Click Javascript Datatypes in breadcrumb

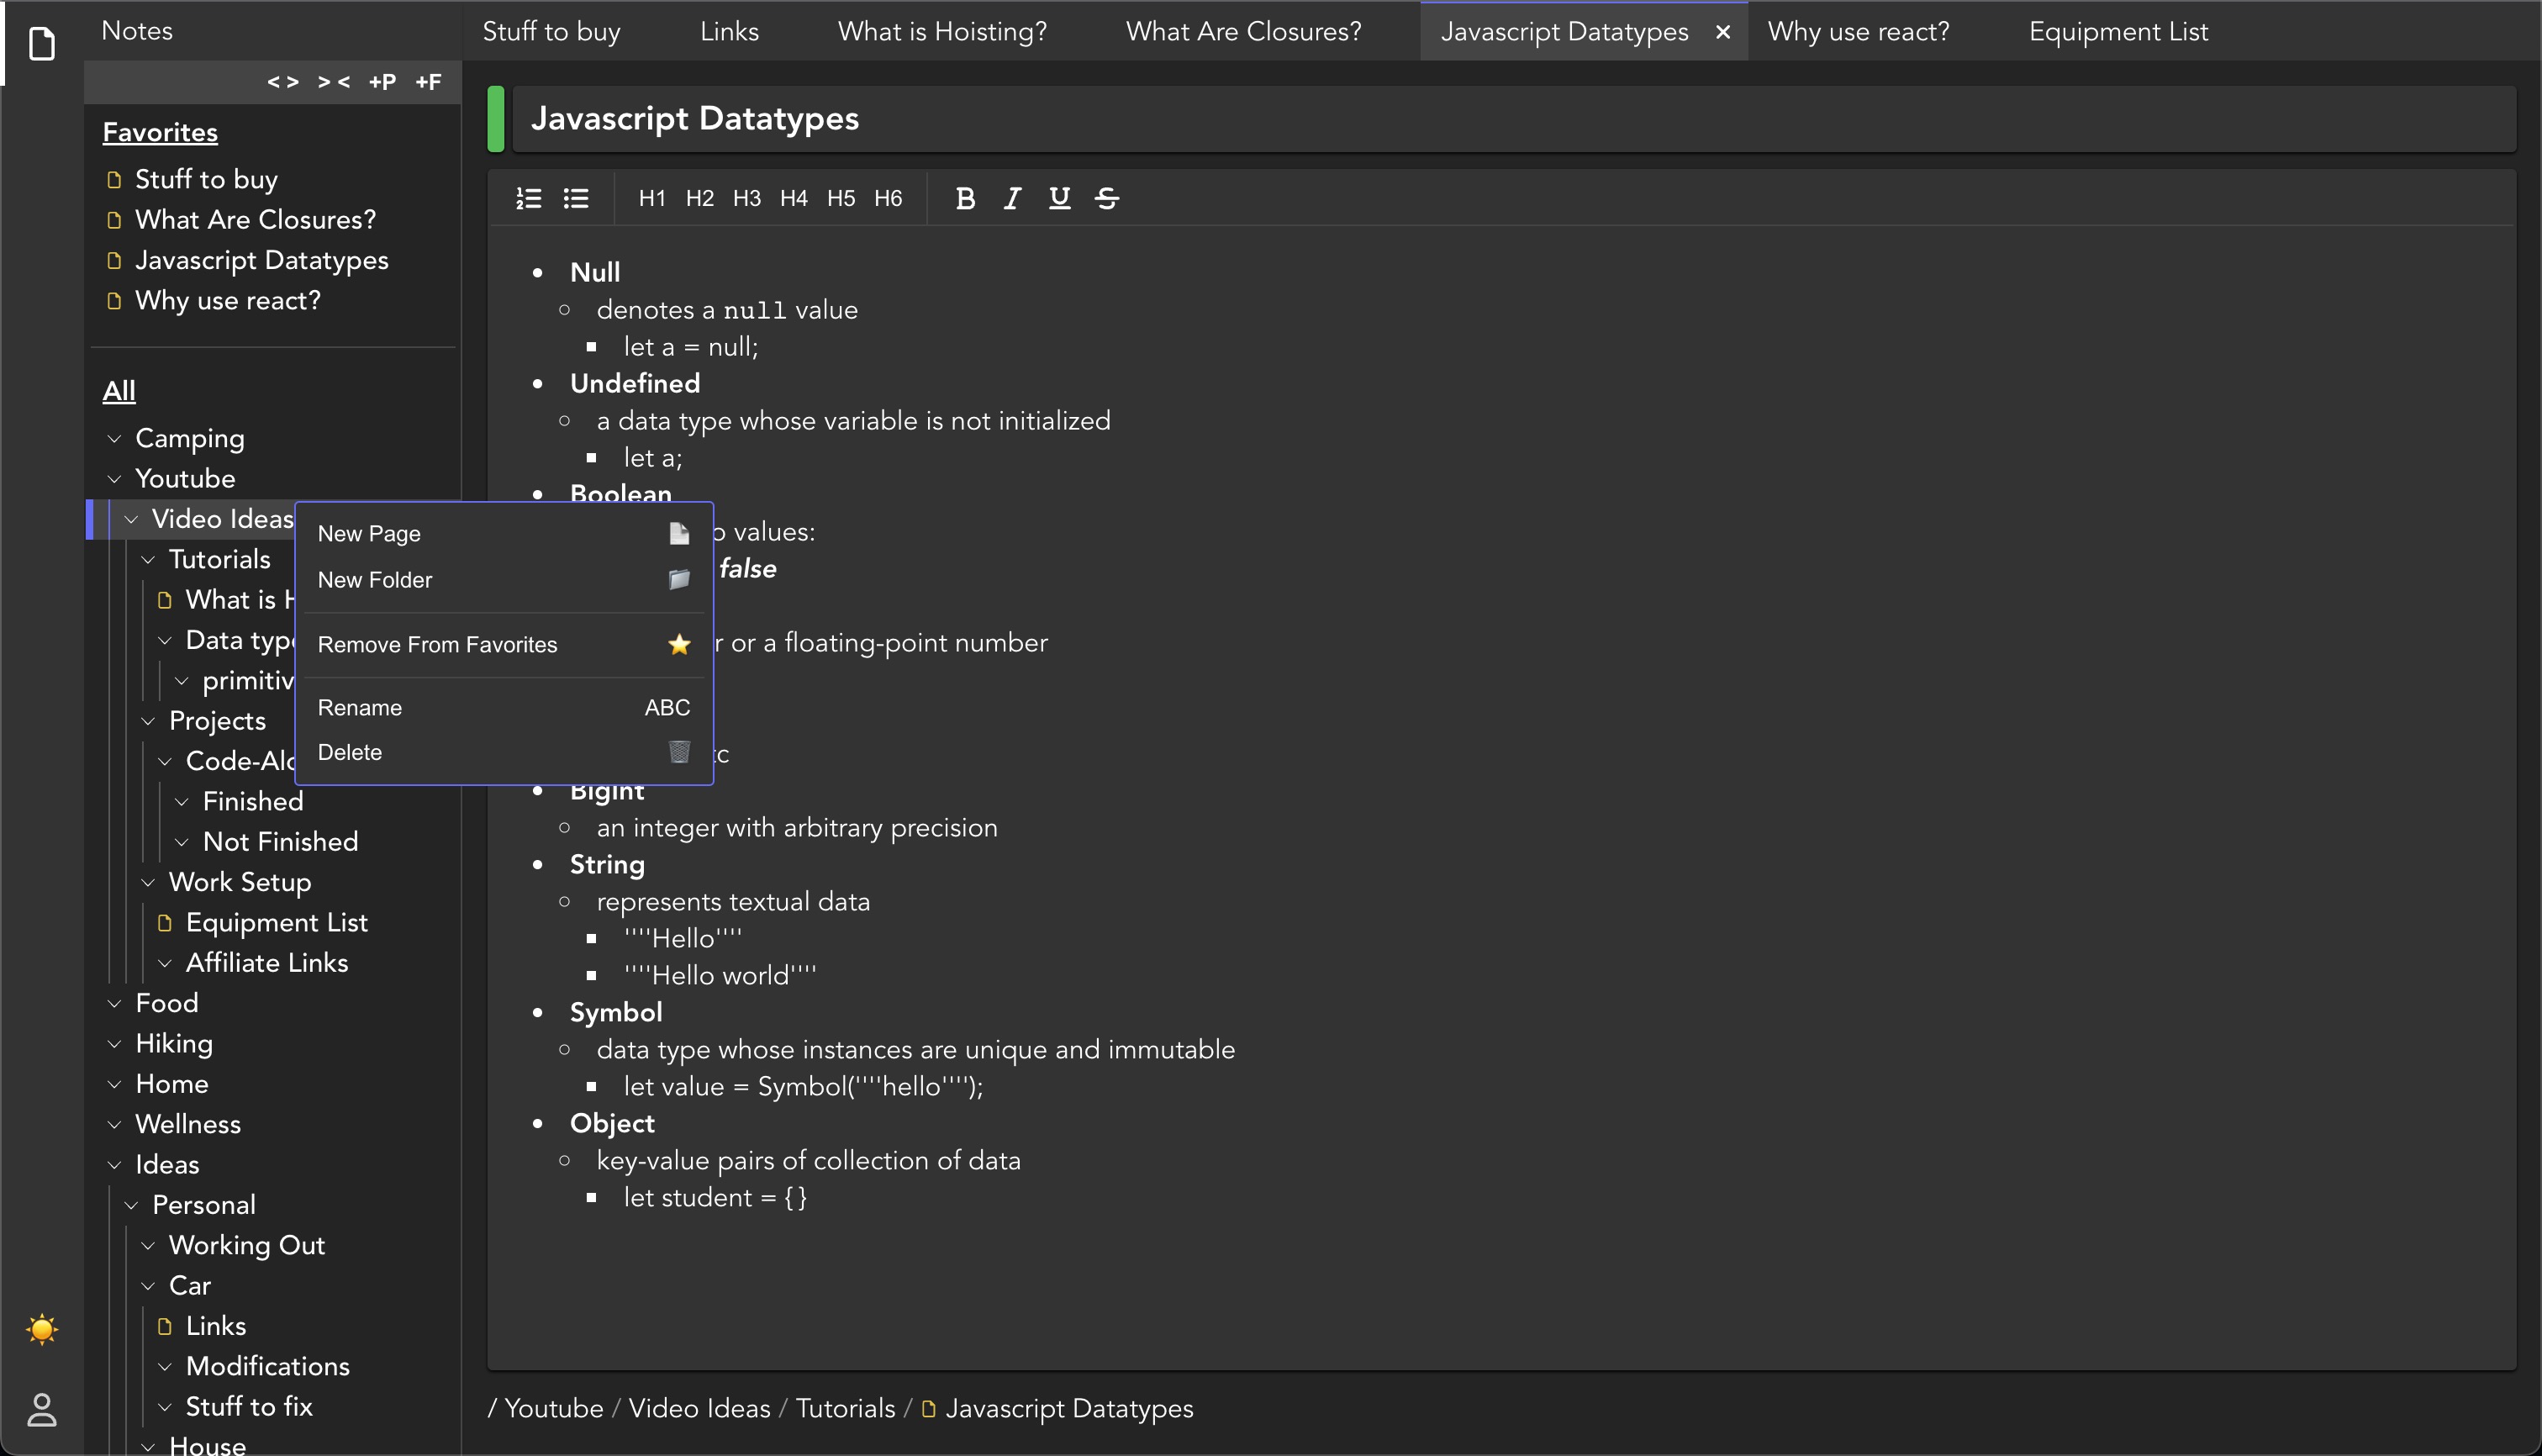click(x=1069, y=1408)
